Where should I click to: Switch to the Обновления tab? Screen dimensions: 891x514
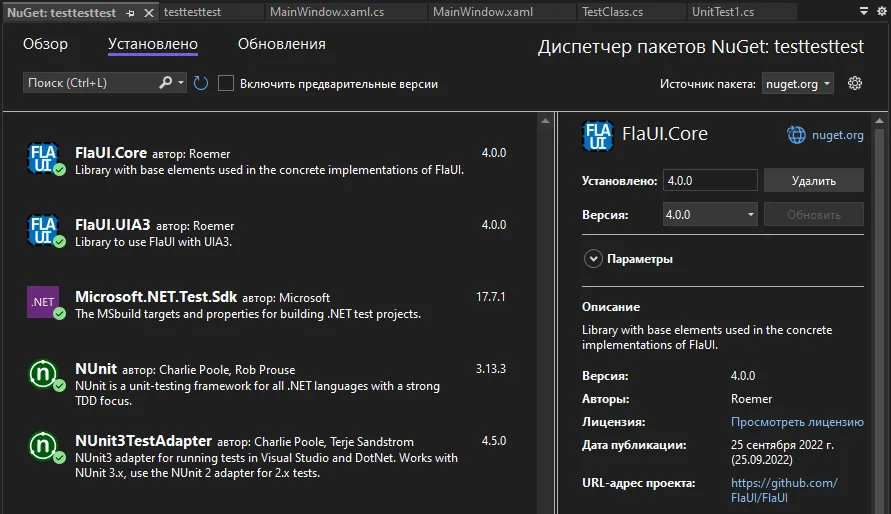pos(282,44)
